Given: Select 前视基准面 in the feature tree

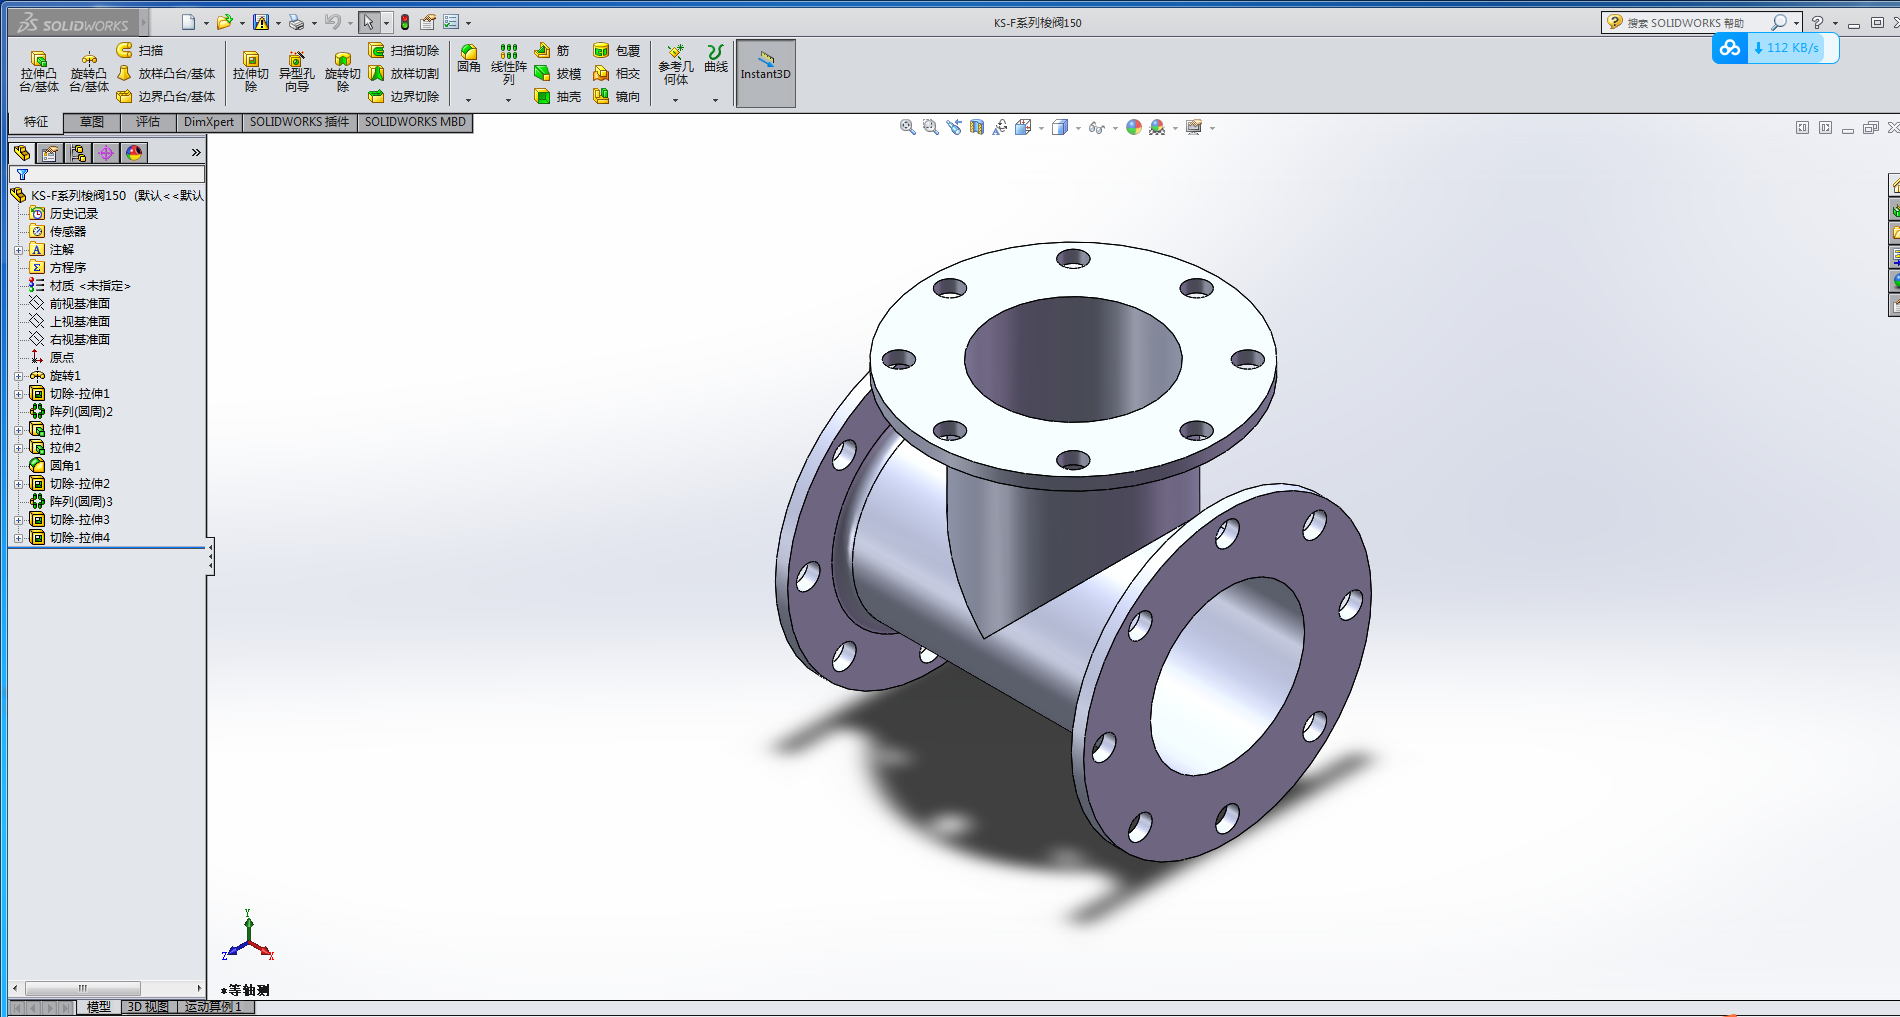Looking at the screenshot, I should pyautogui.click(x=79, y=304).
